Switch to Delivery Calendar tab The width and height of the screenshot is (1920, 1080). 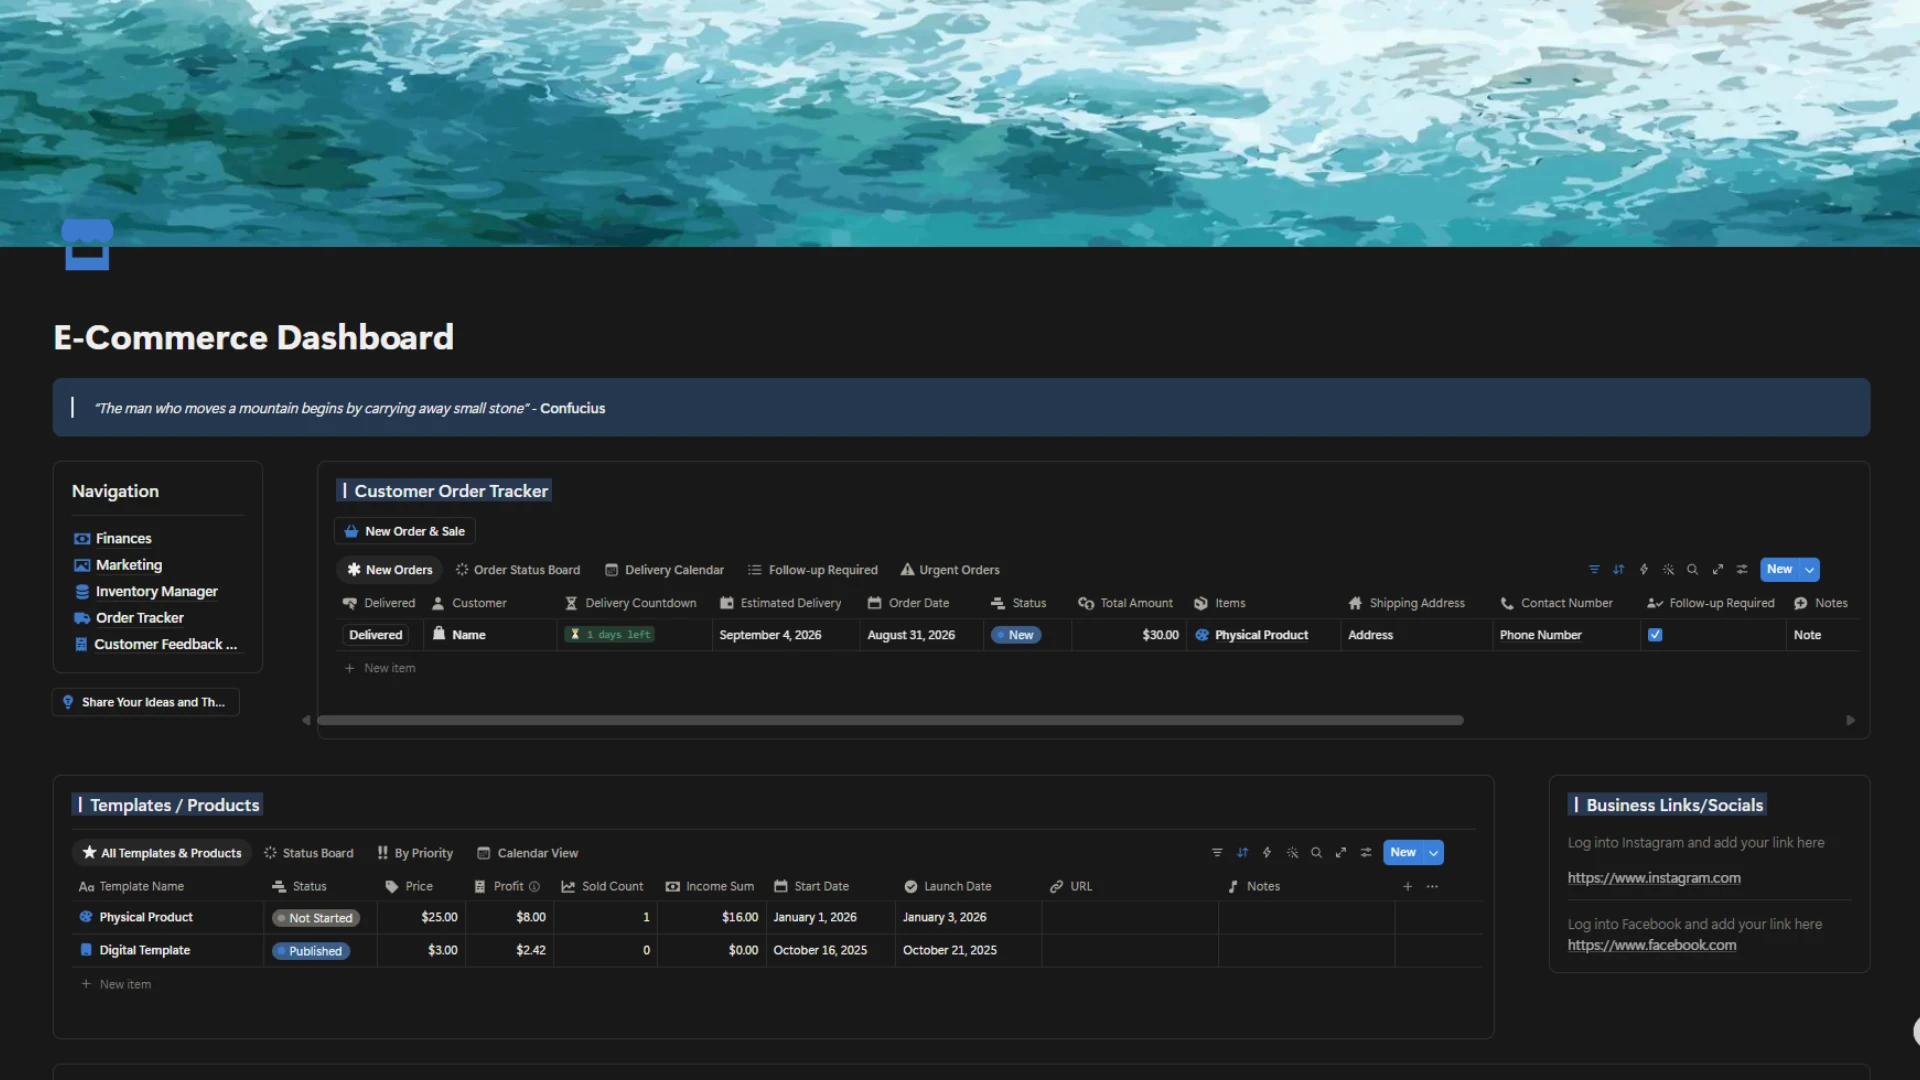point(664,569)
